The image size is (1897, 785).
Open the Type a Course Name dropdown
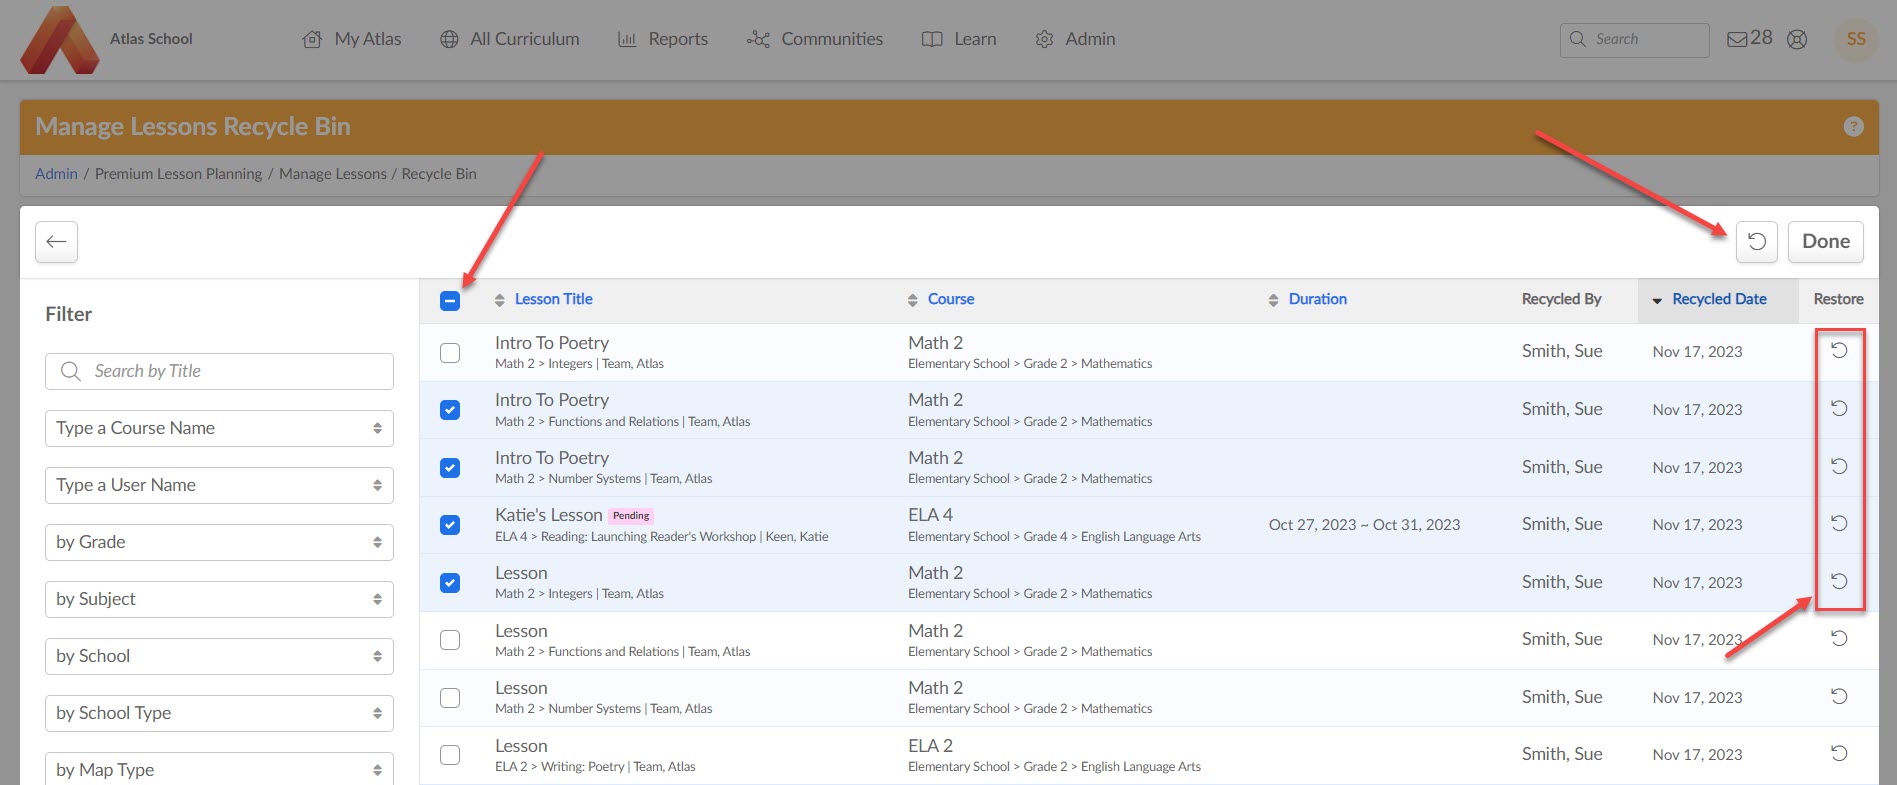pos(219,428)
